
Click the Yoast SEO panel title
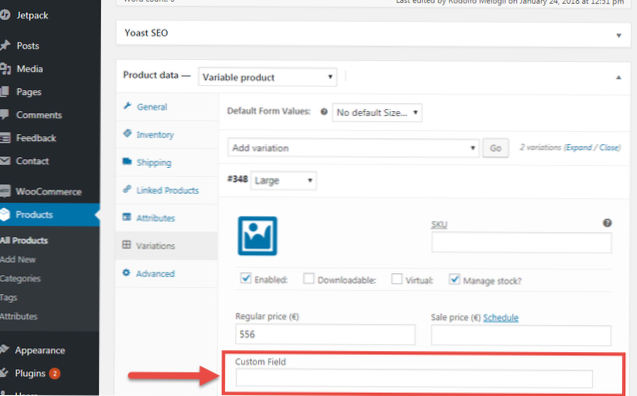tap(146, 33)
